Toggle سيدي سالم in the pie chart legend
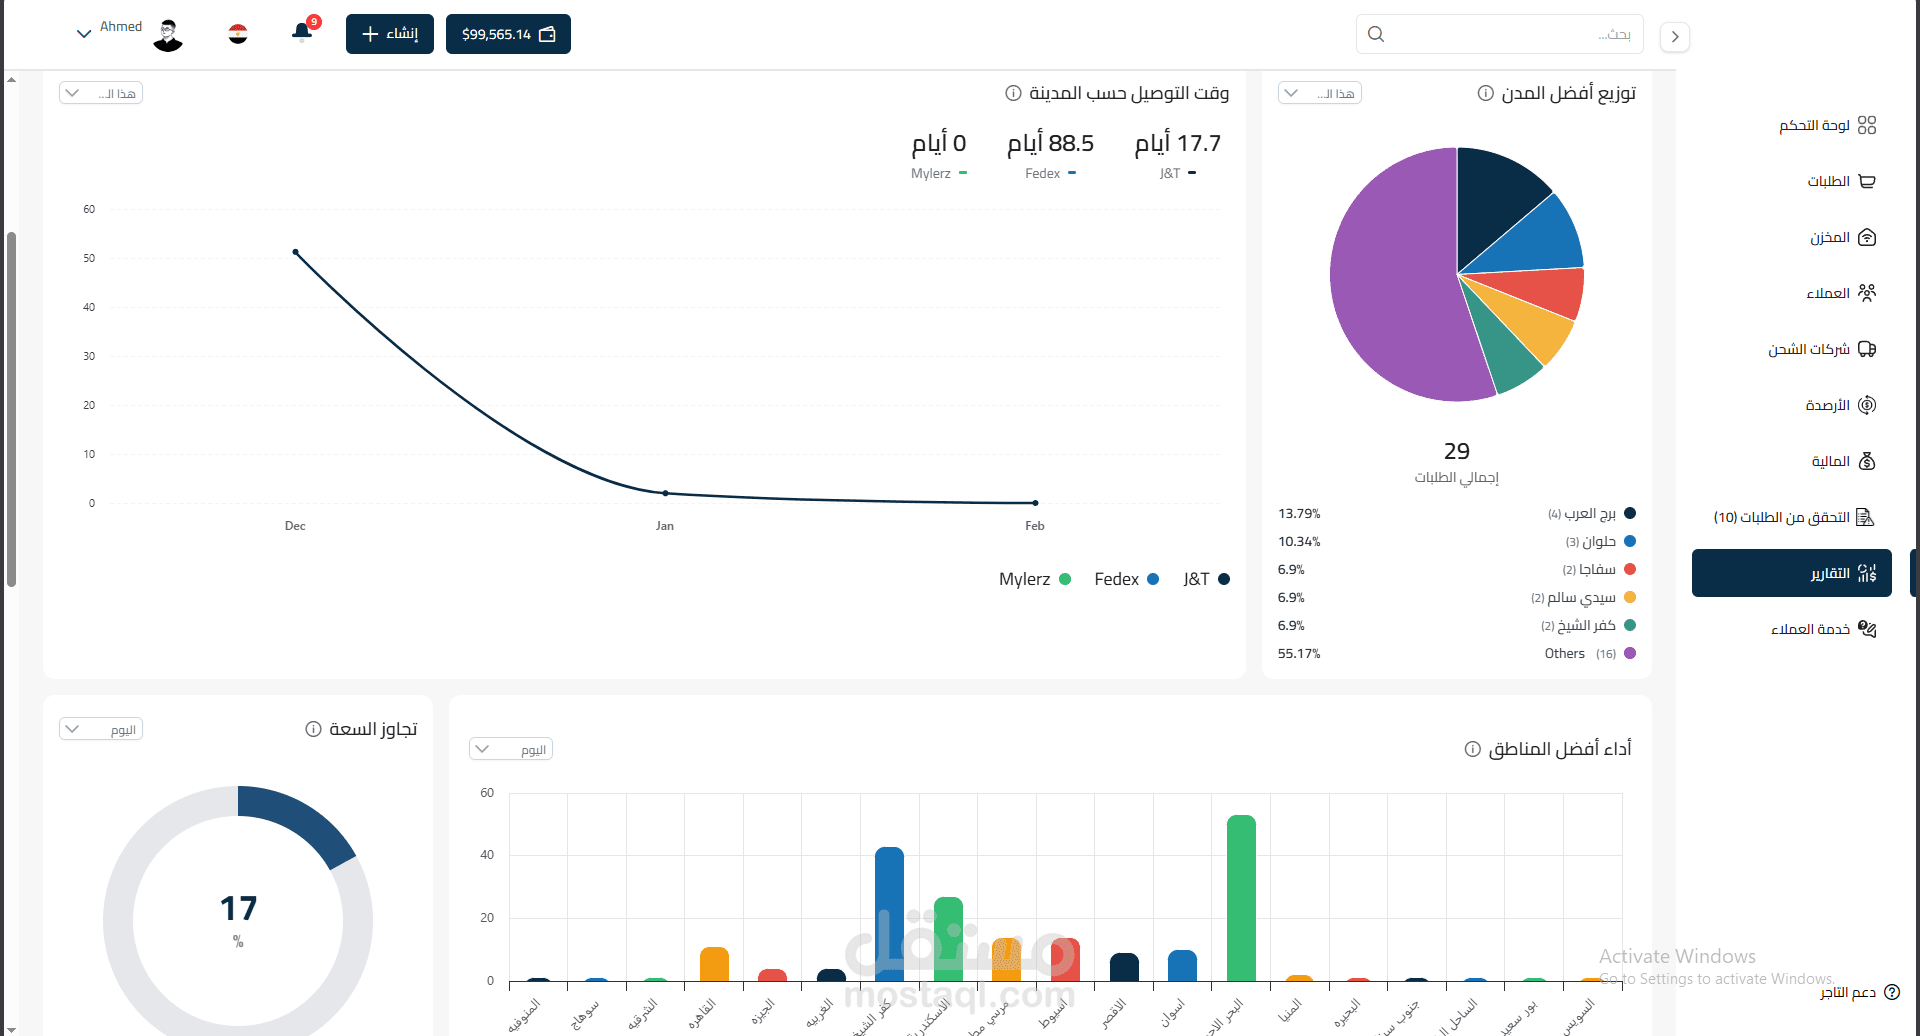Viewport: 1920px width, 1036px height. pos(1583,598)
